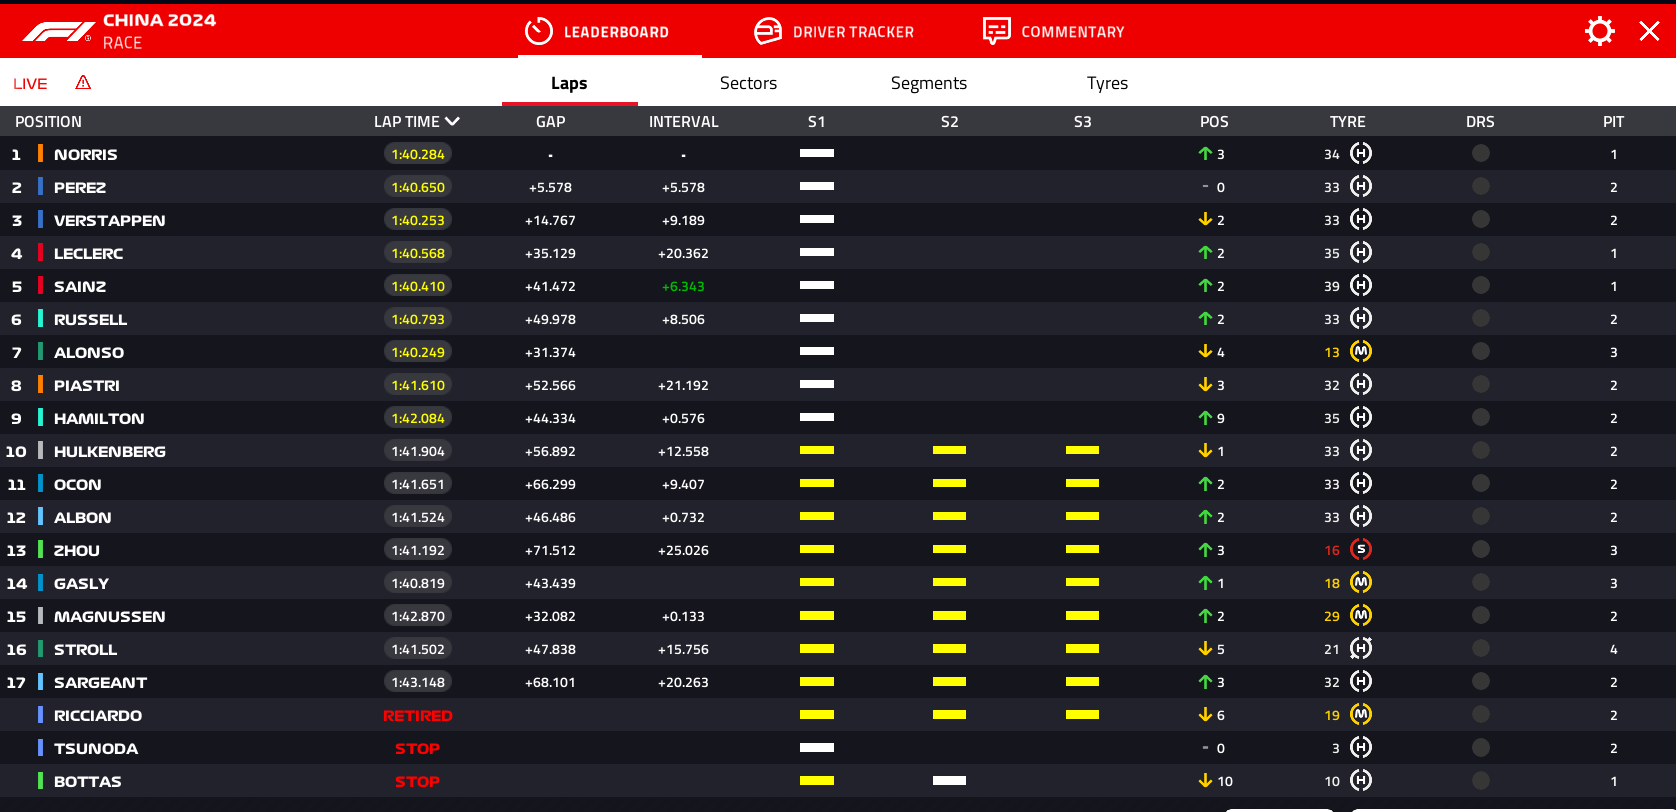Image resolution: width=1676 pixels, height=812 pixels.
Task: Click Sainz's green interval +6.343
Action: pyautogui.click(x=683, y=286)
